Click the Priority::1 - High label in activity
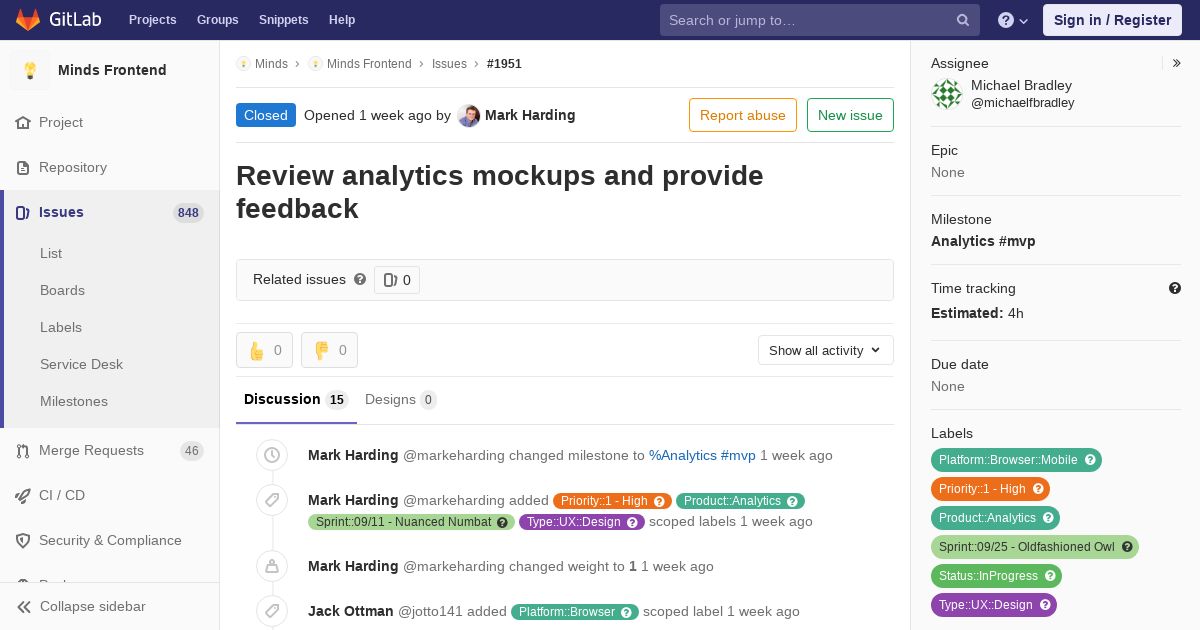Screen dimensions: 1200x630 click(612, 501)
